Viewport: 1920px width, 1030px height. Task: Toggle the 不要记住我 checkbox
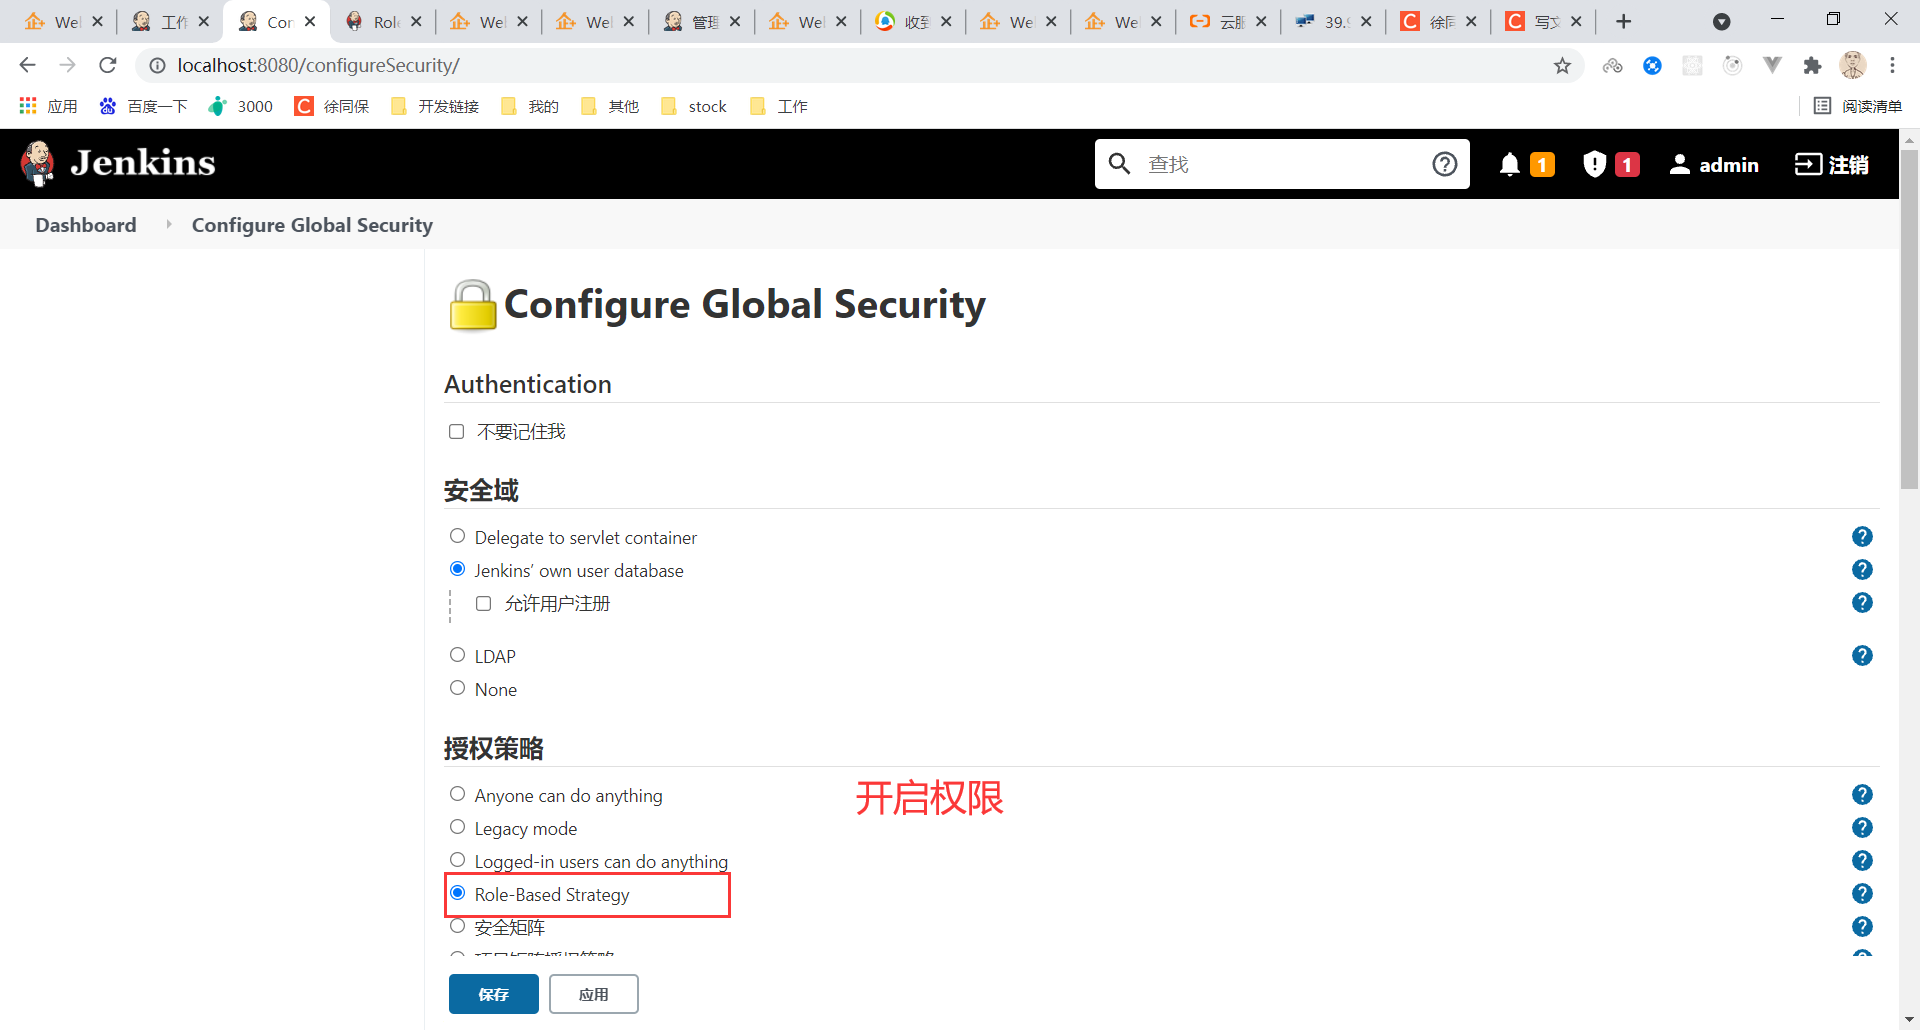(457, 431)
